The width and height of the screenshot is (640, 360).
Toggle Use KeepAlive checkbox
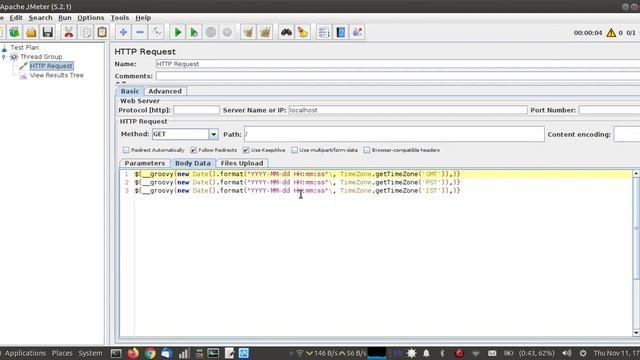pyautogui.click(x=246, y=150)
